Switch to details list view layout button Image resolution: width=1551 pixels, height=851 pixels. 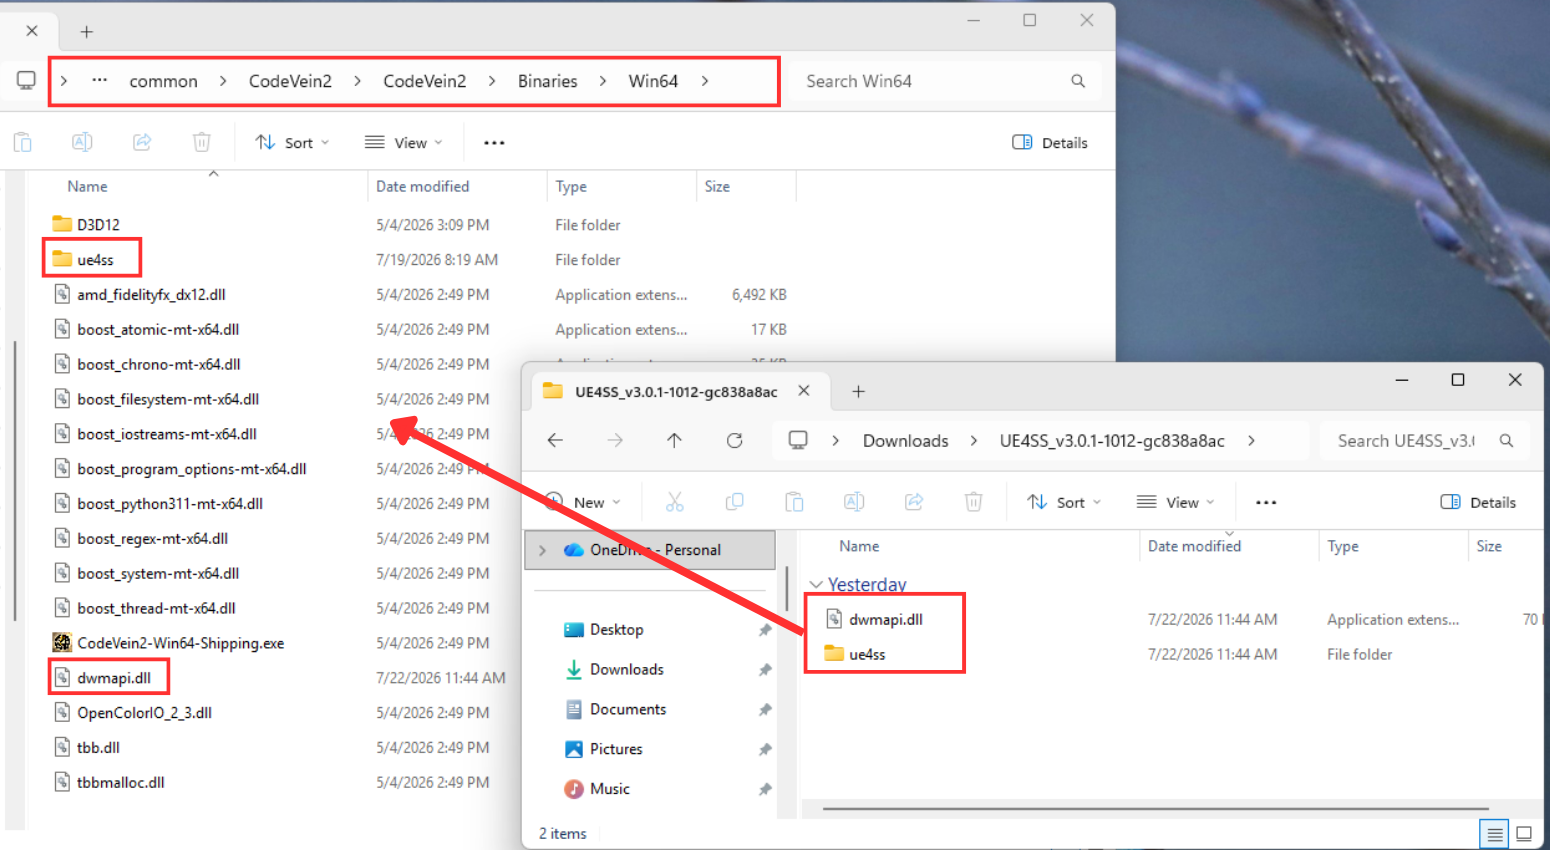(1495, 833)
